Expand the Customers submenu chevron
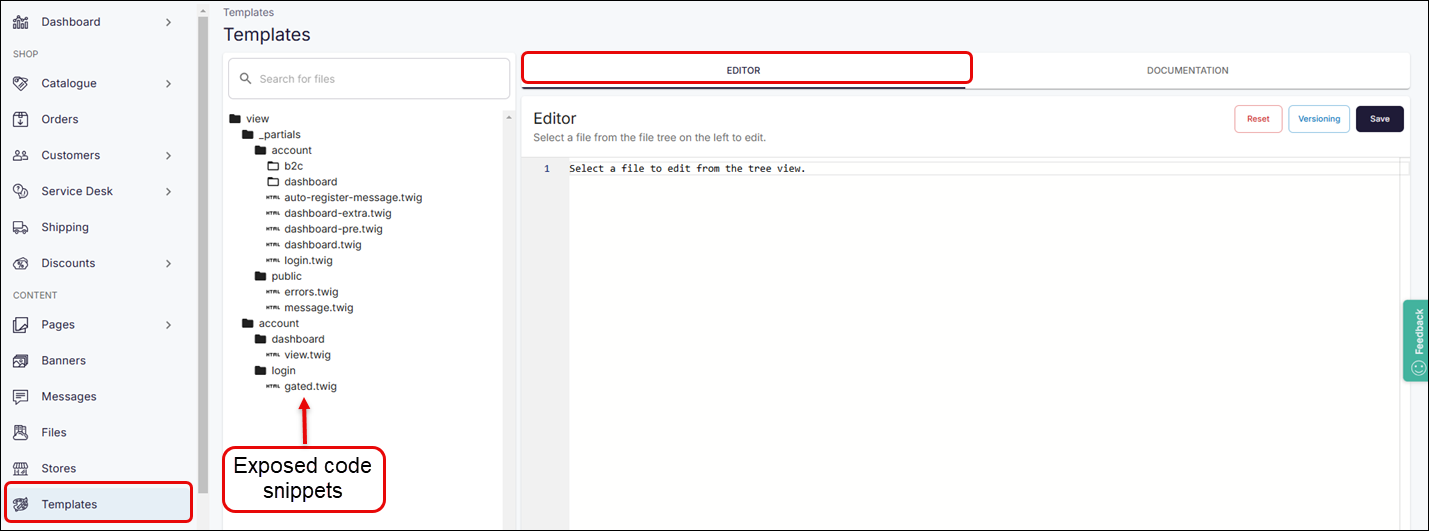 pos(168,156)
